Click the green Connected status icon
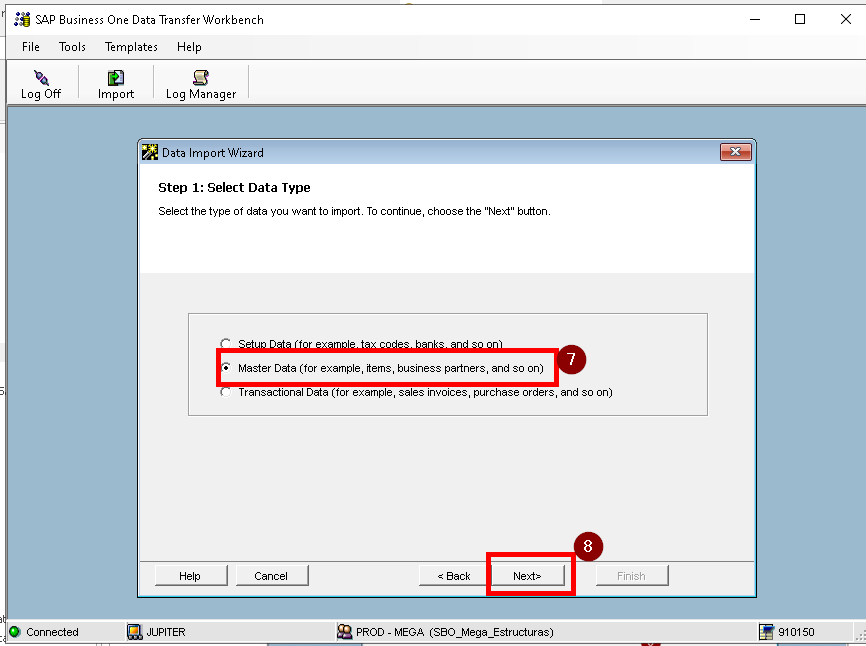This screenshot has width=866, height=646. pyautogui.click(x=15, y=632)
